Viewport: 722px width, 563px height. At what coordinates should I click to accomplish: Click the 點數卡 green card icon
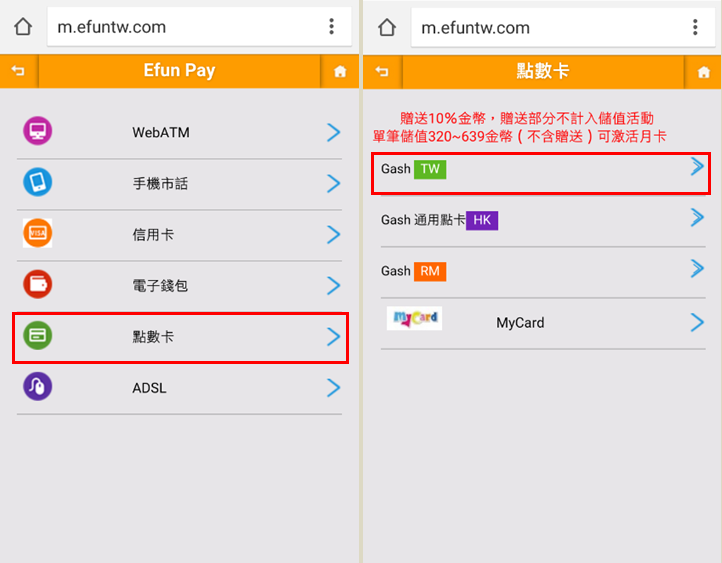37,336
